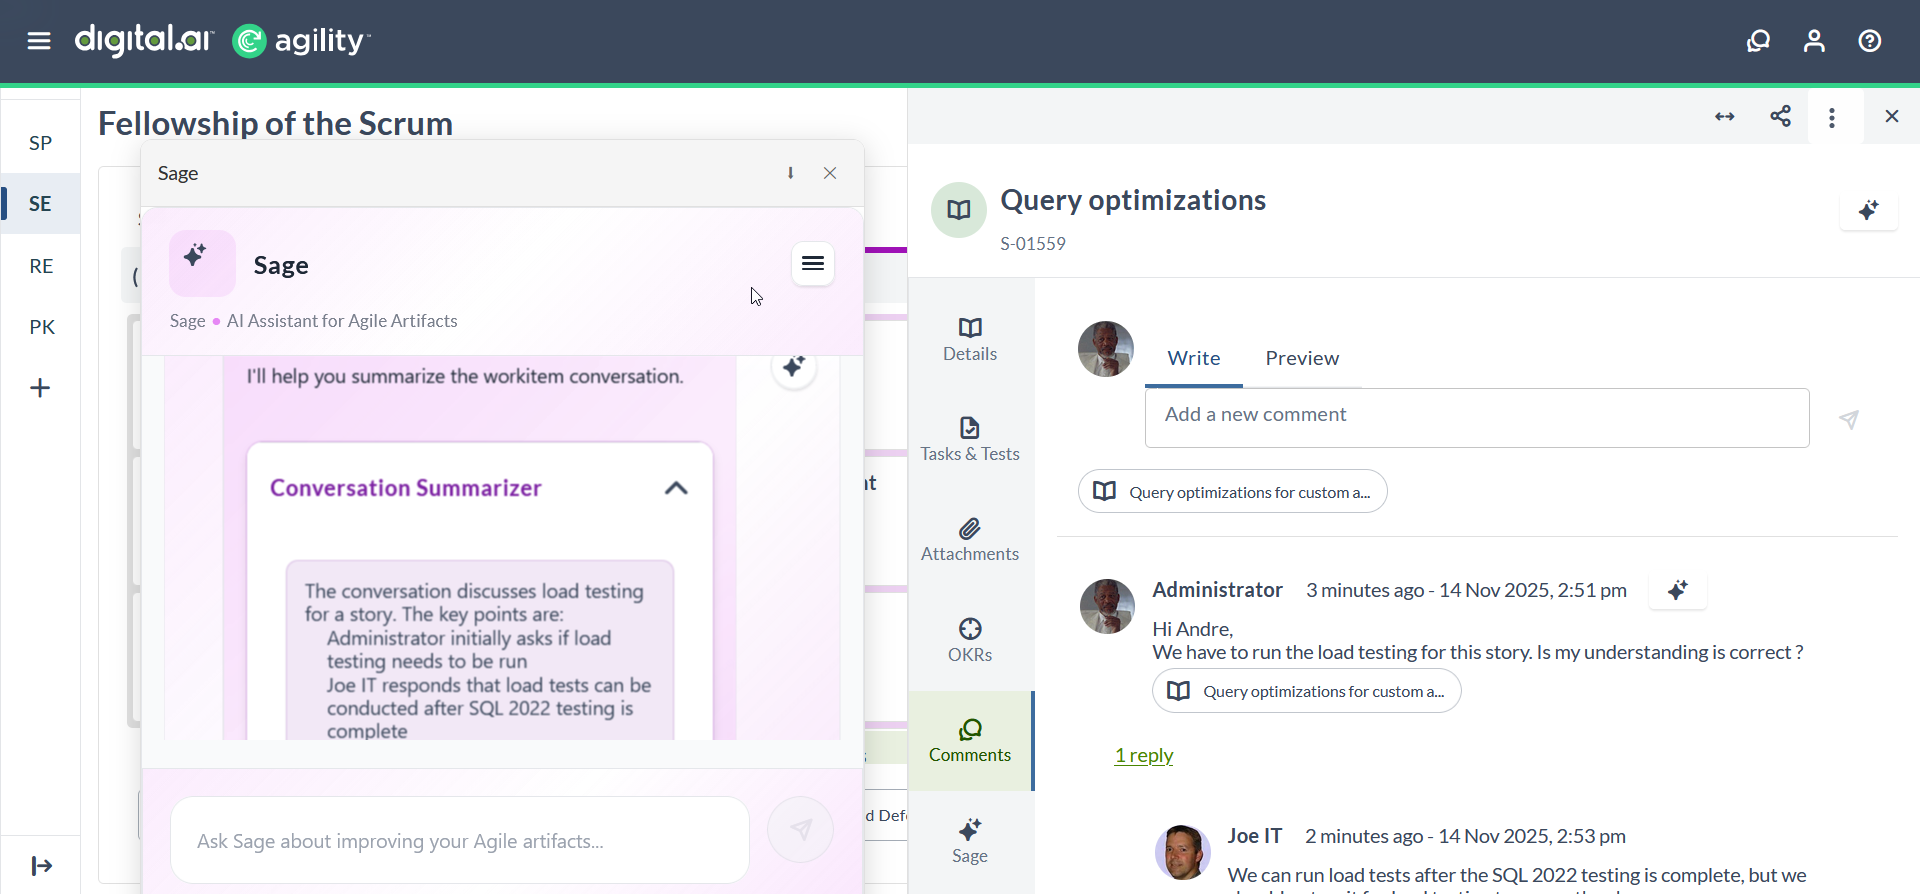The width and height of the screenshot is (1920, 894).
Task: Click the 1 reply link
Action: (1144, 755)
